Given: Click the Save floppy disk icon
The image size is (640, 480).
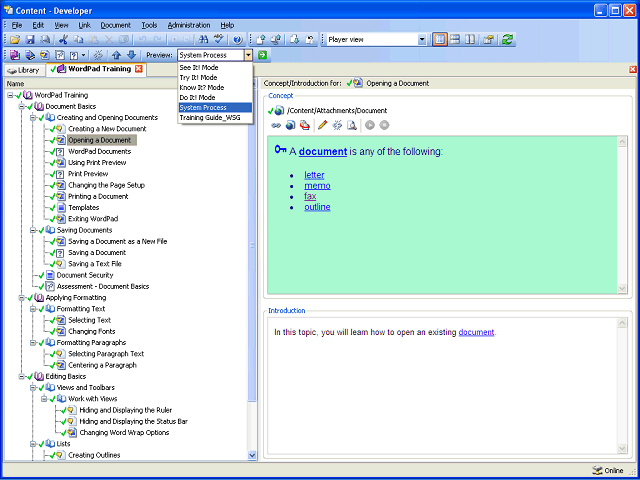Looking at the screenshot, I should 30,40.
